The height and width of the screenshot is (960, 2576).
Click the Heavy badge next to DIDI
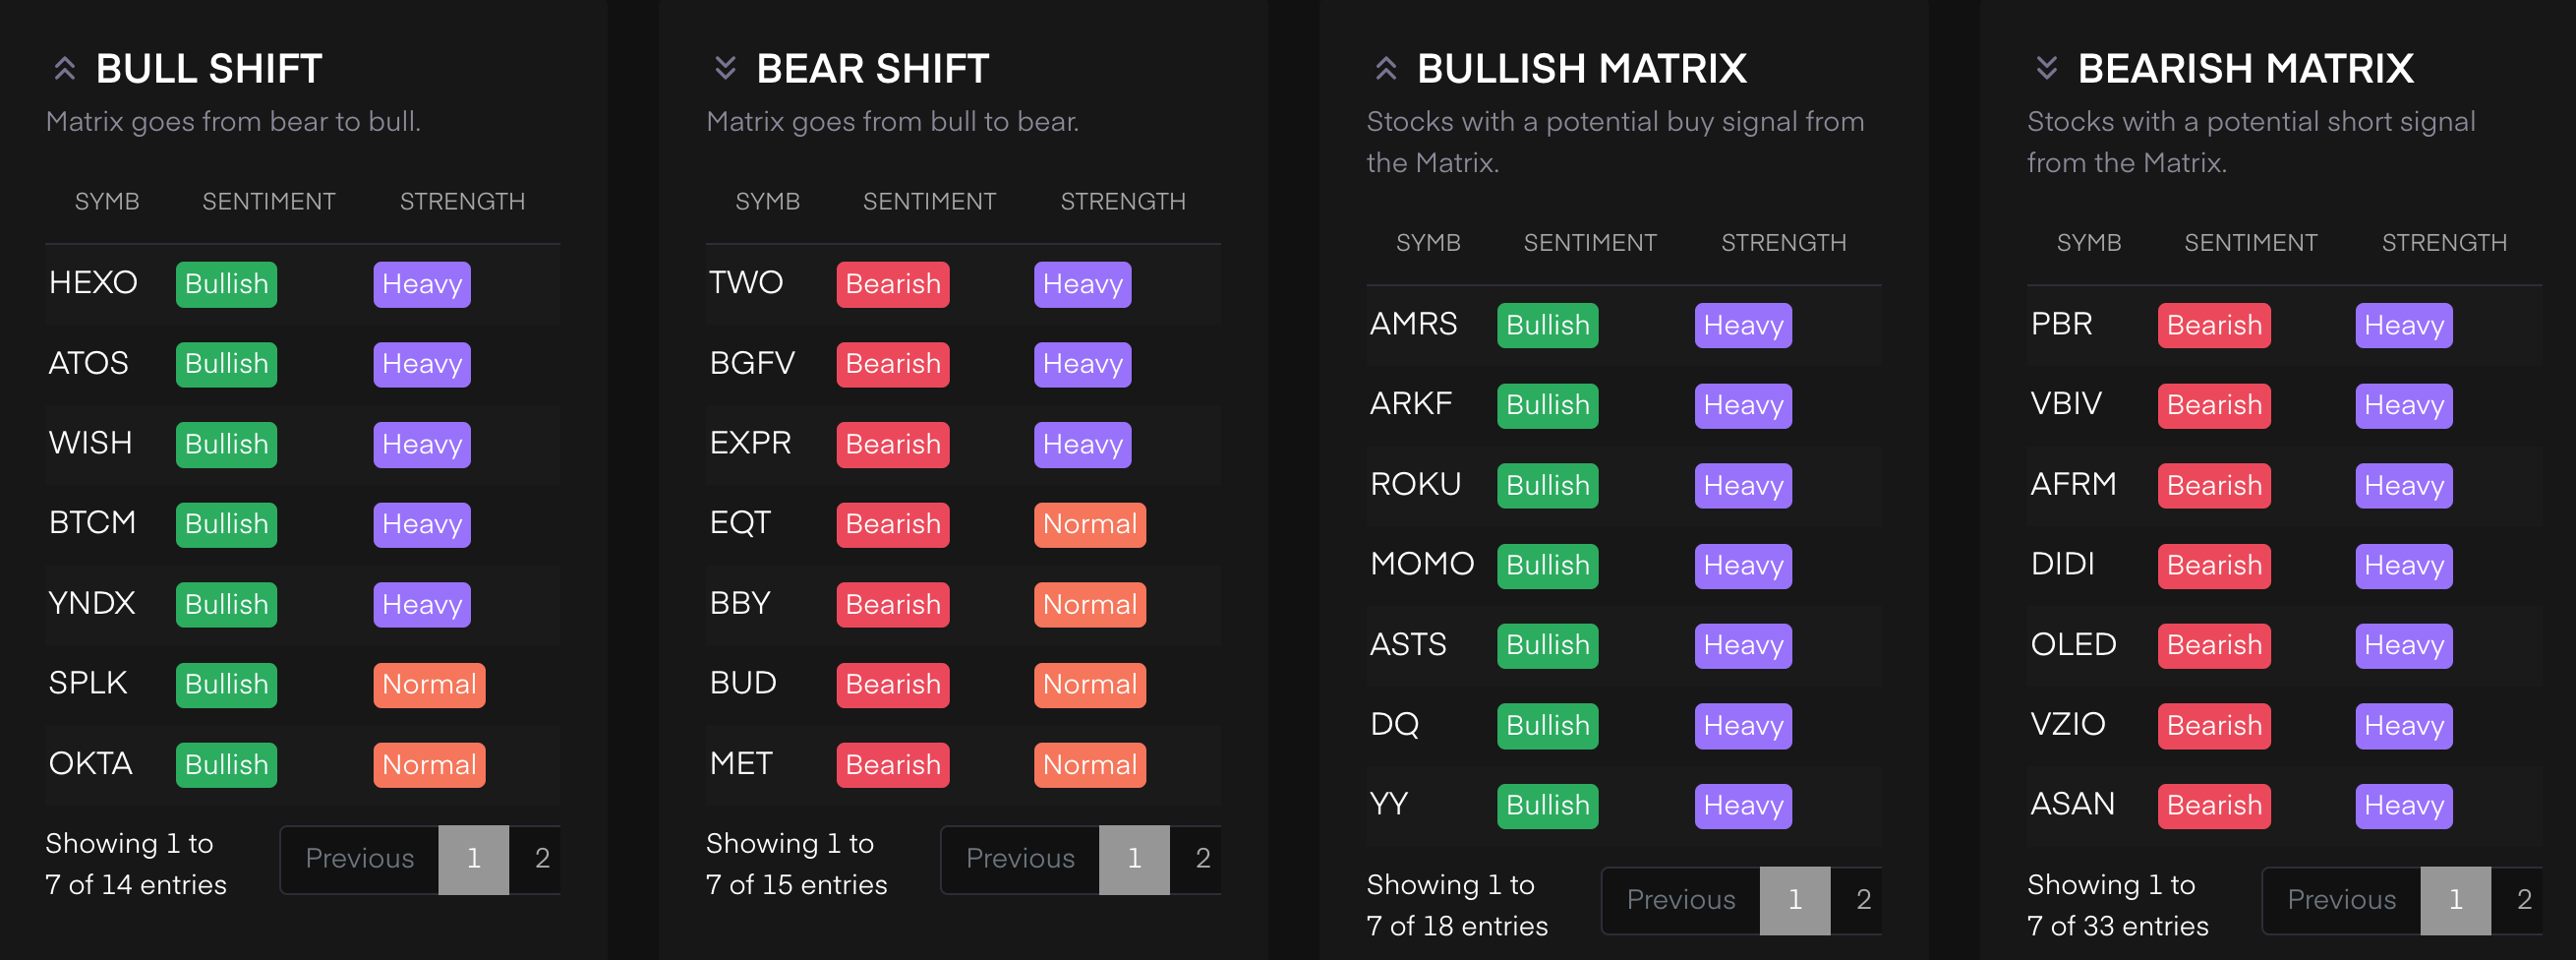point(2403,566)
